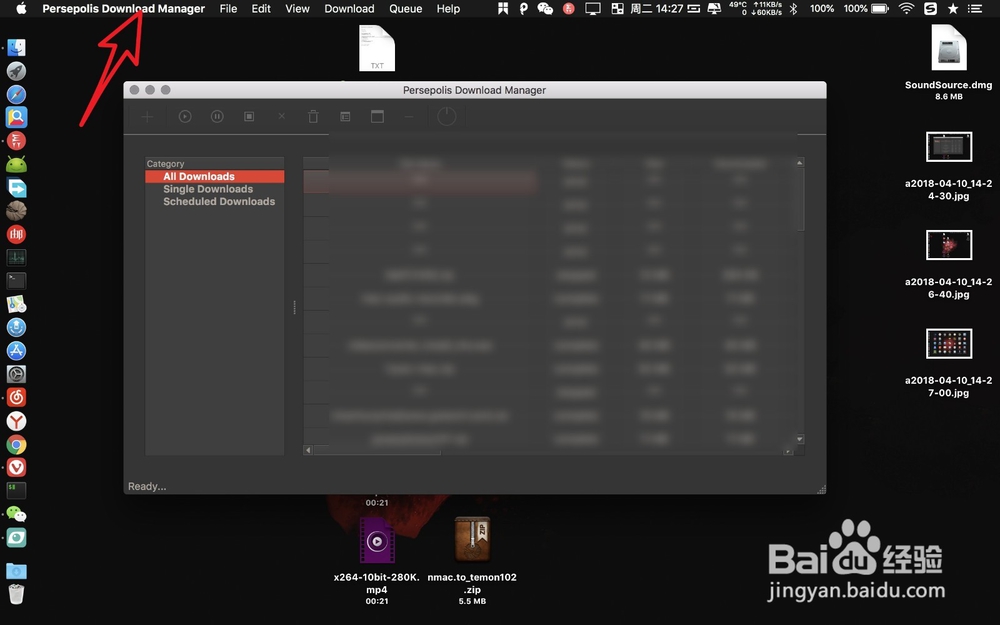Select the All Downloads category

click(x=215, y=177)
